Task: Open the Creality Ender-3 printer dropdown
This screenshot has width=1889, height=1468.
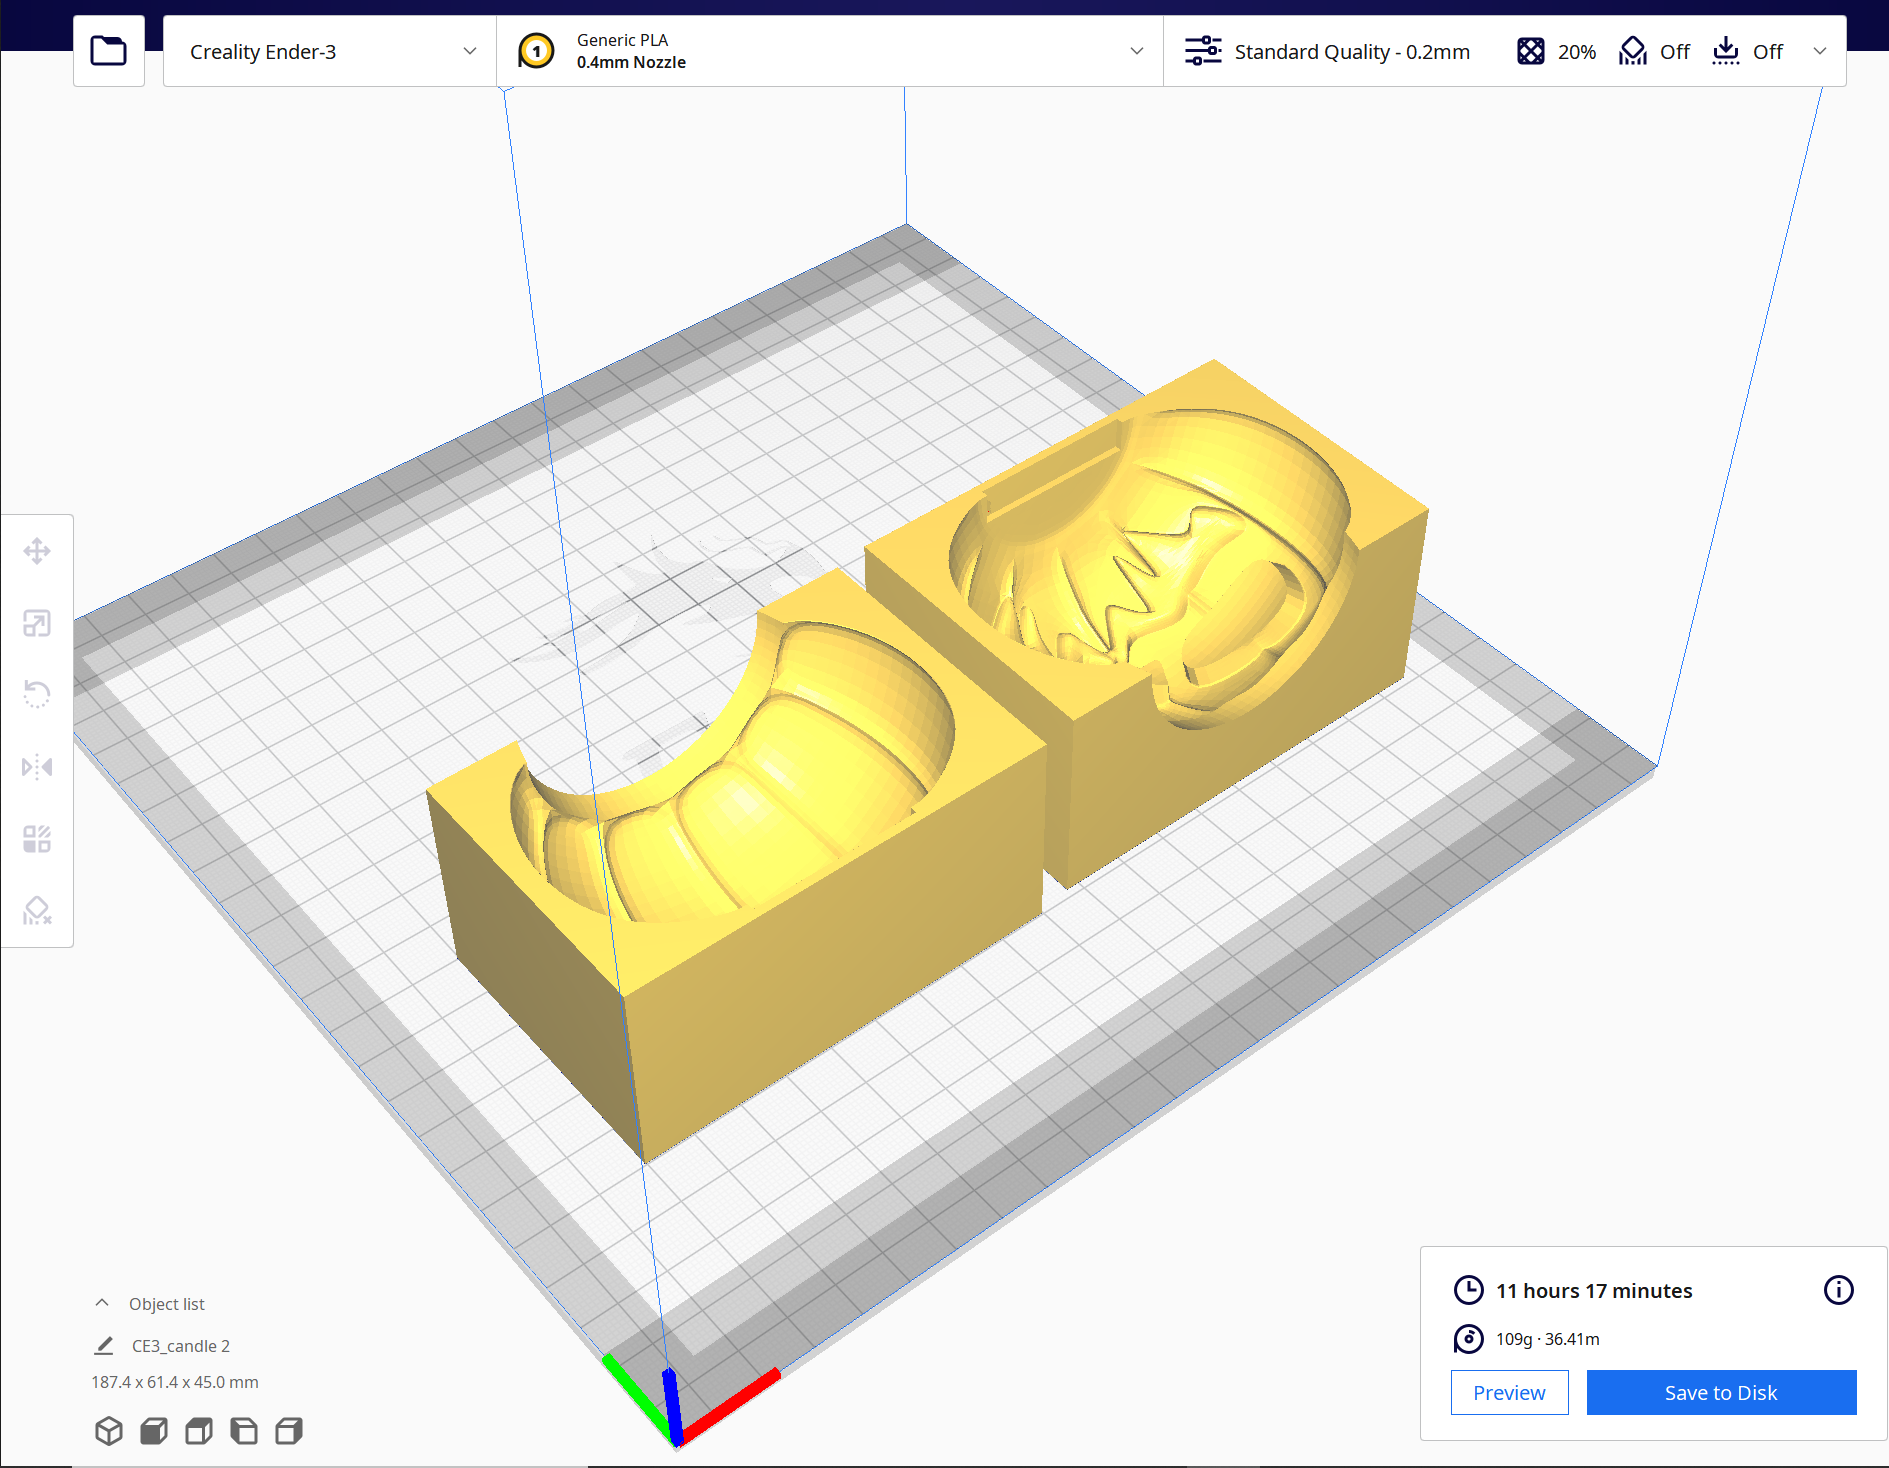Action: click(330, 51)
